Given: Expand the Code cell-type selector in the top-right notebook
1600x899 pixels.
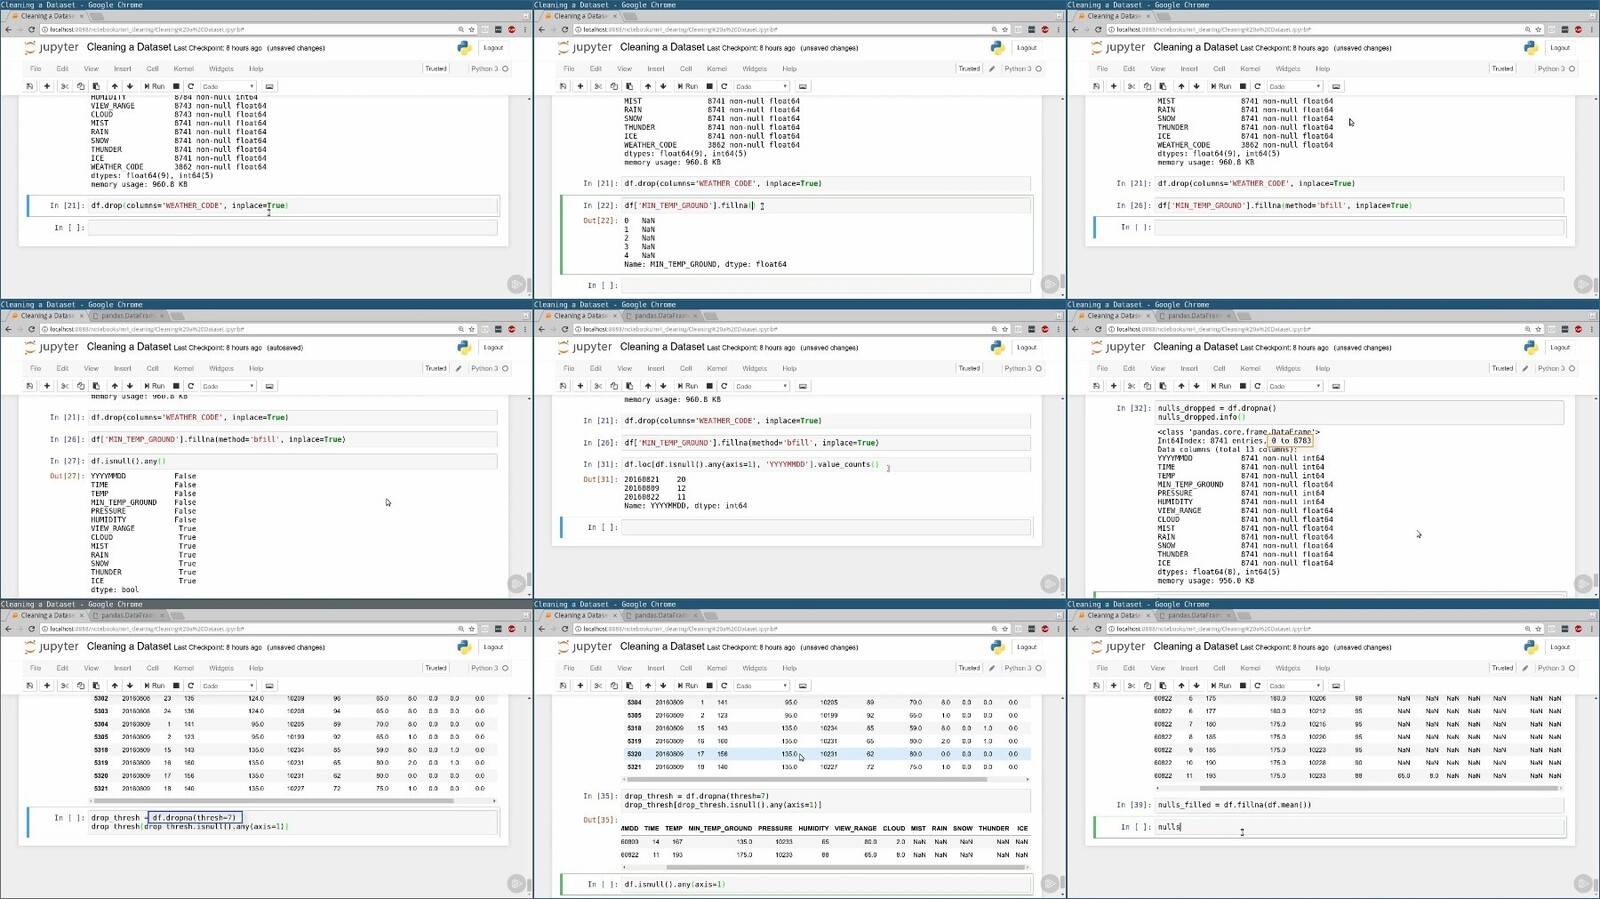Looking at the screenshot, I should pyautogui.click(x=1295, y=86).
